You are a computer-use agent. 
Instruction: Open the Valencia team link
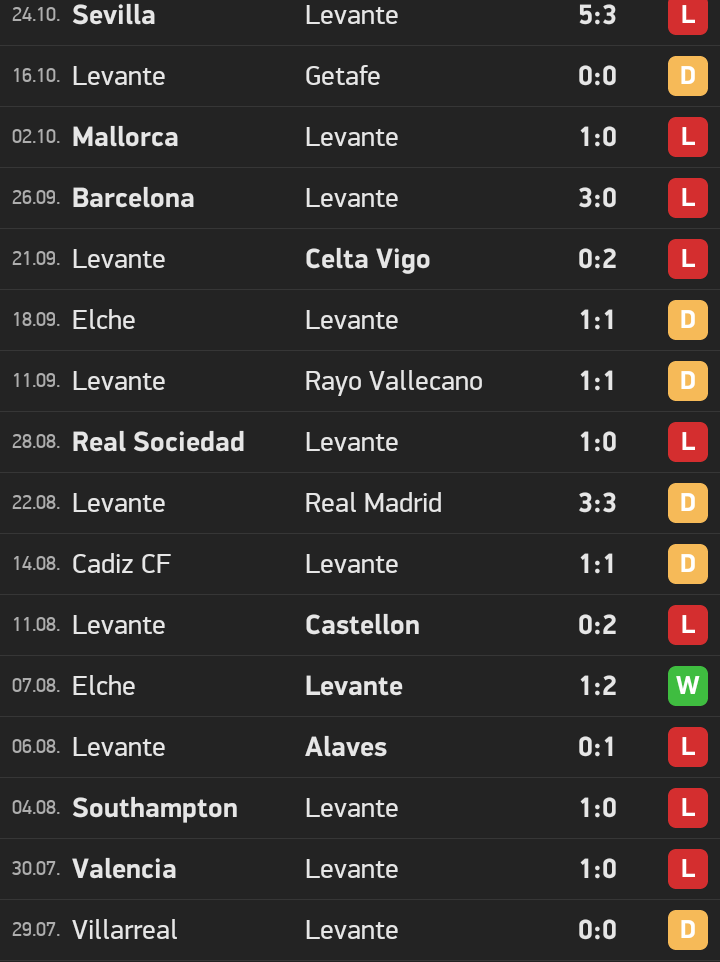click(x=124, y=869)
